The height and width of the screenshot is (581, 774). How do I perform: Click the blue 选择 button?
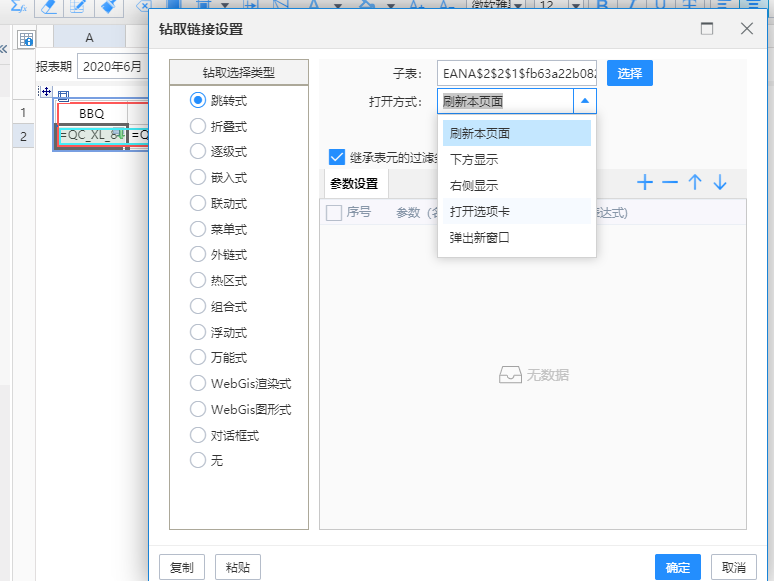pyautogui.click(x=630, y=74)
